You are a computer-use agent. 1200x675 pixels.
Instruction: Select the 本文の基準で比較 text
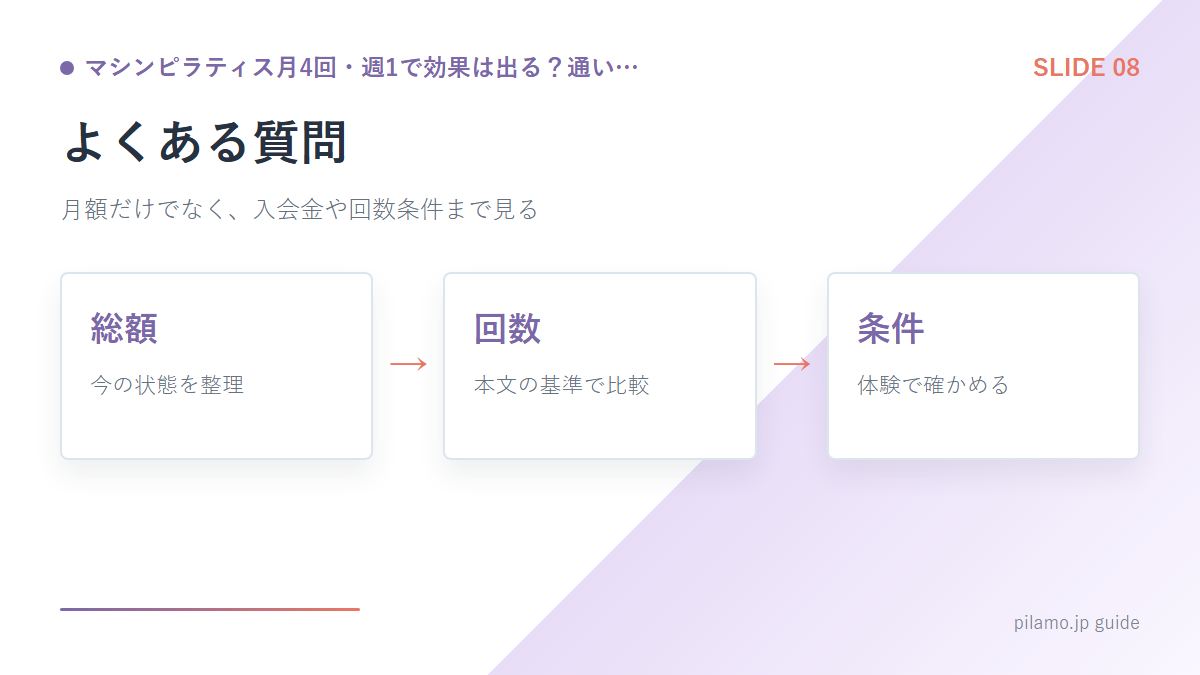pyautogui.click(x=562, y=385)
